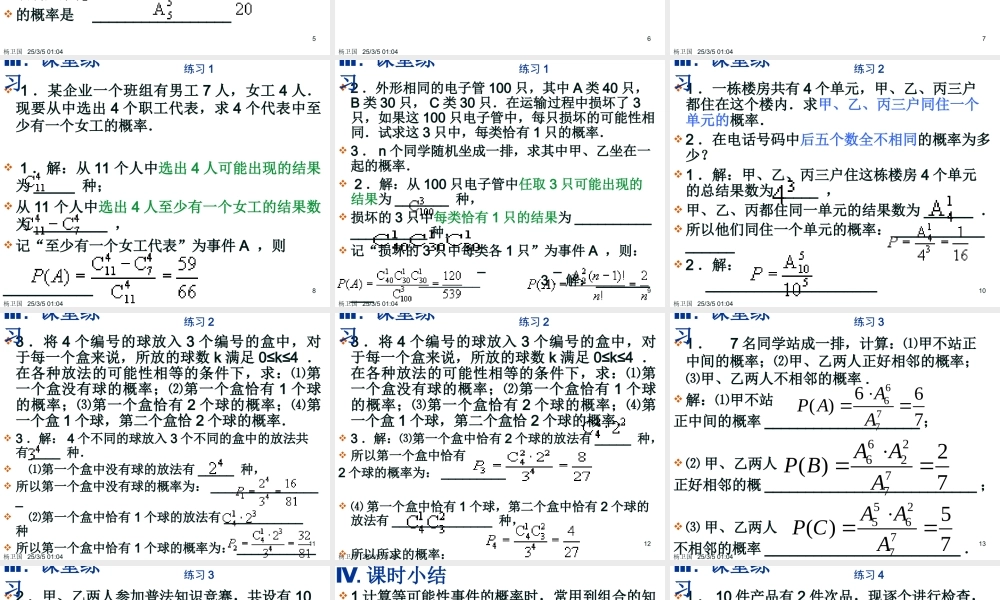Click the blue text 后五个数全不相同
This screenshot has width=1000, height=600.
tap(858, 140)
